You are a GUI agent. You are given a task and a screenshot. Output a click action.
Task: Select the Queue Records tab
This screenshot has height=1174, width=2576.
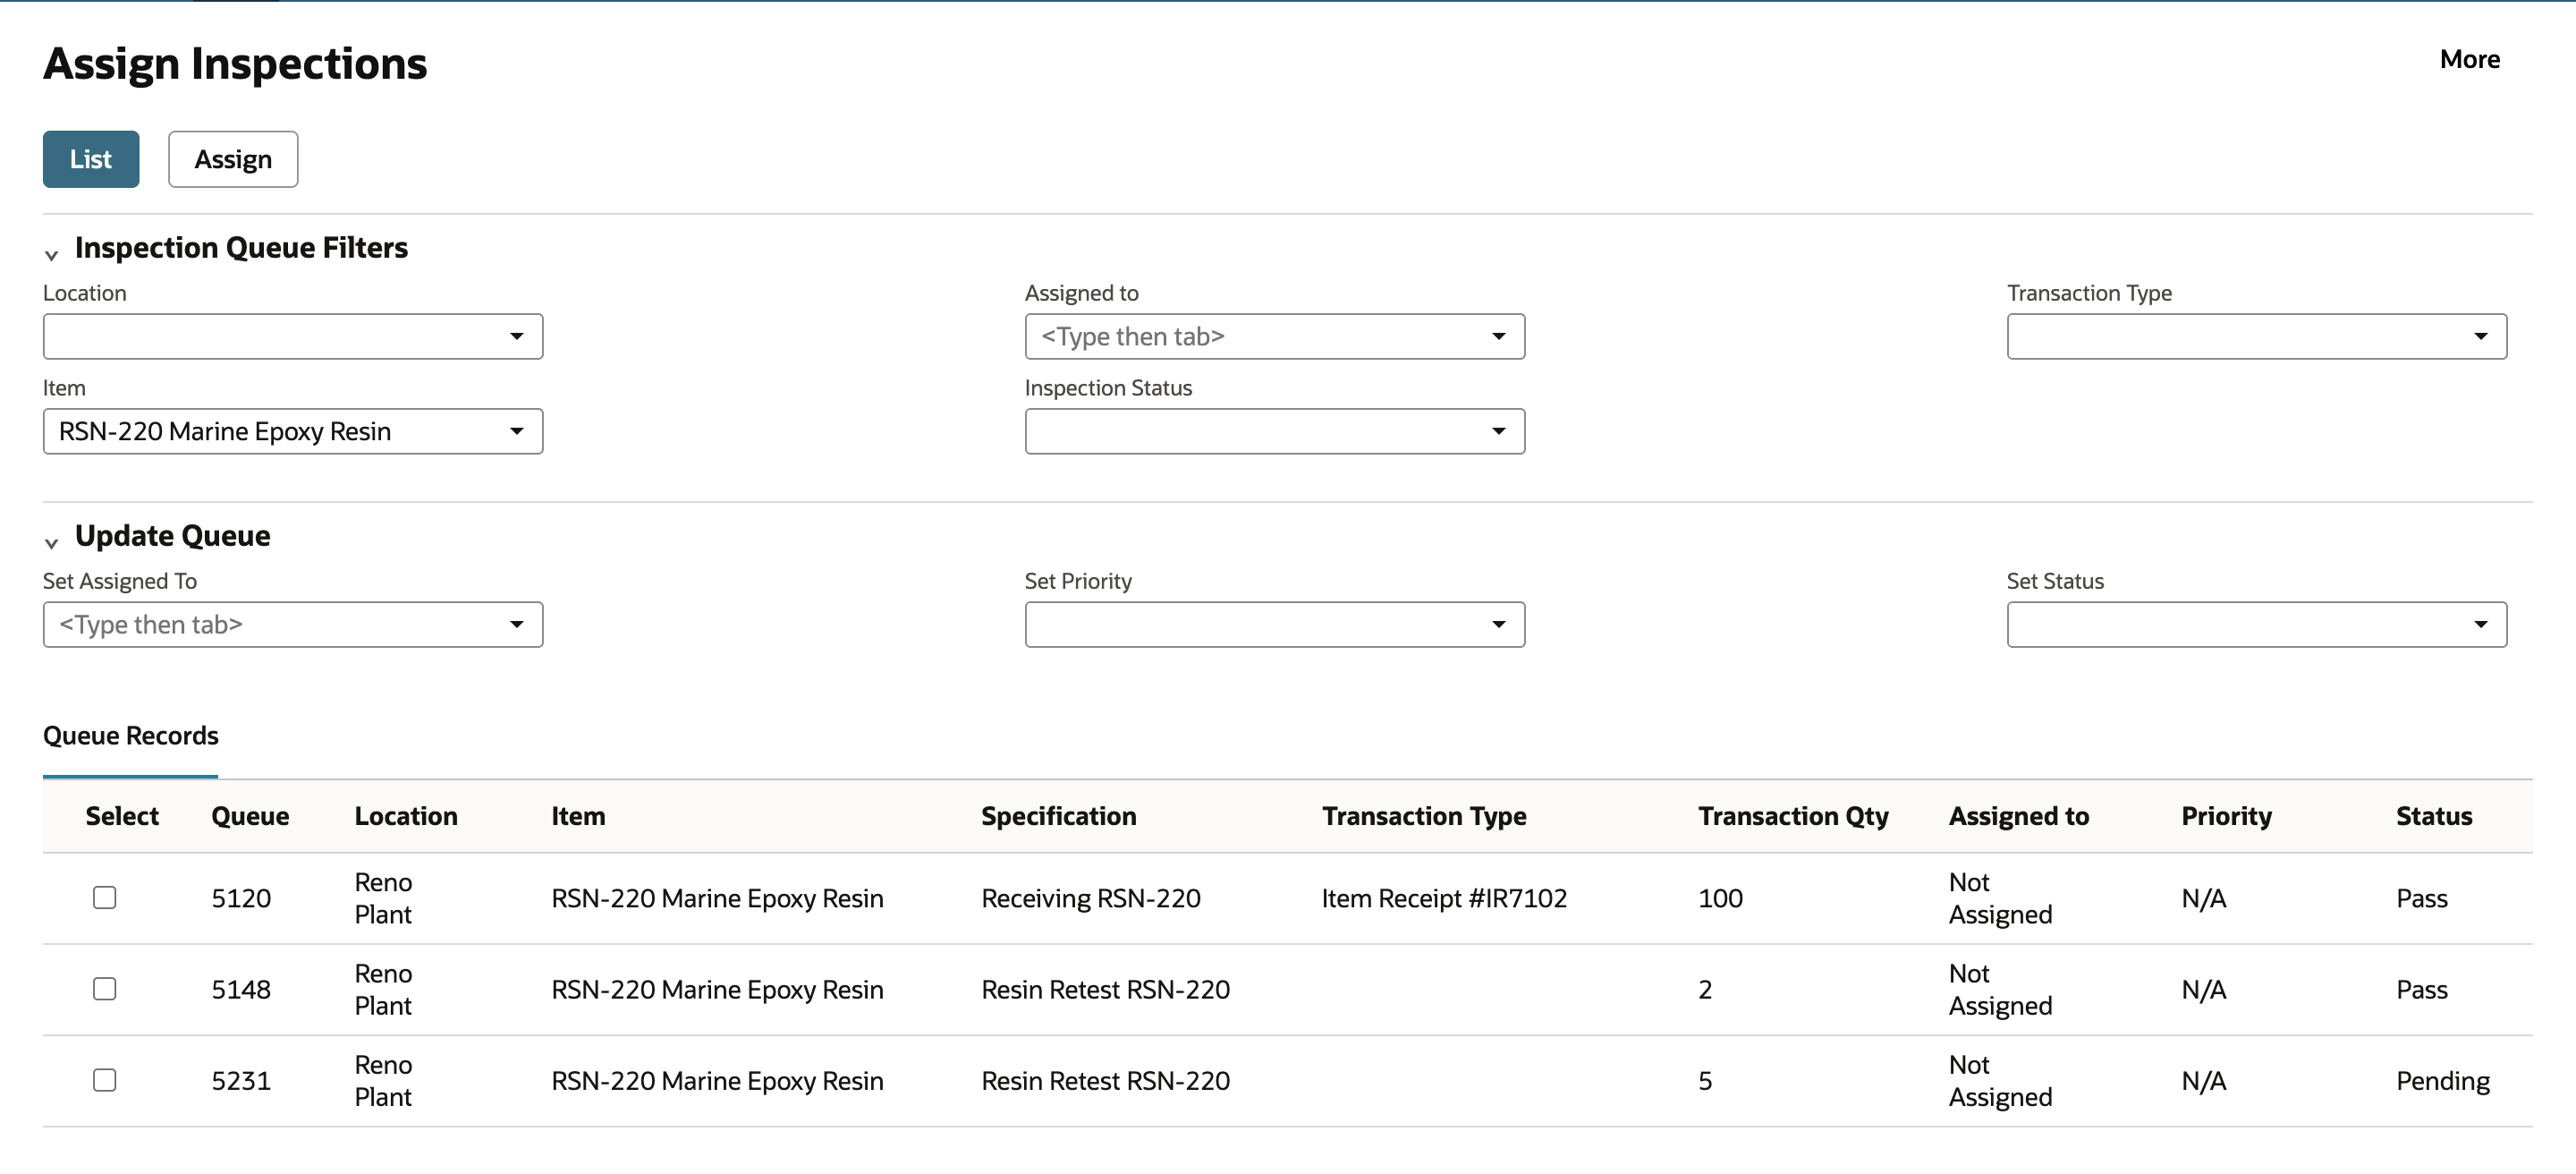pyautogui.click(x=131, y=736)
